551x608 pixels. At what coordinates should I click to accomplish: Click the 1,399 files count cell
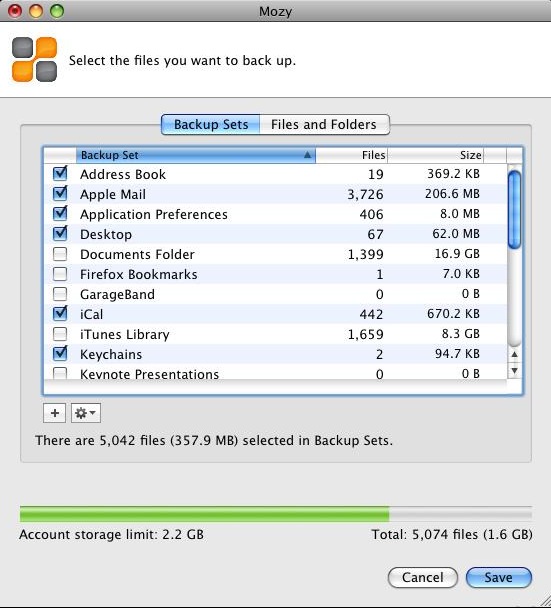coord(365,255)
